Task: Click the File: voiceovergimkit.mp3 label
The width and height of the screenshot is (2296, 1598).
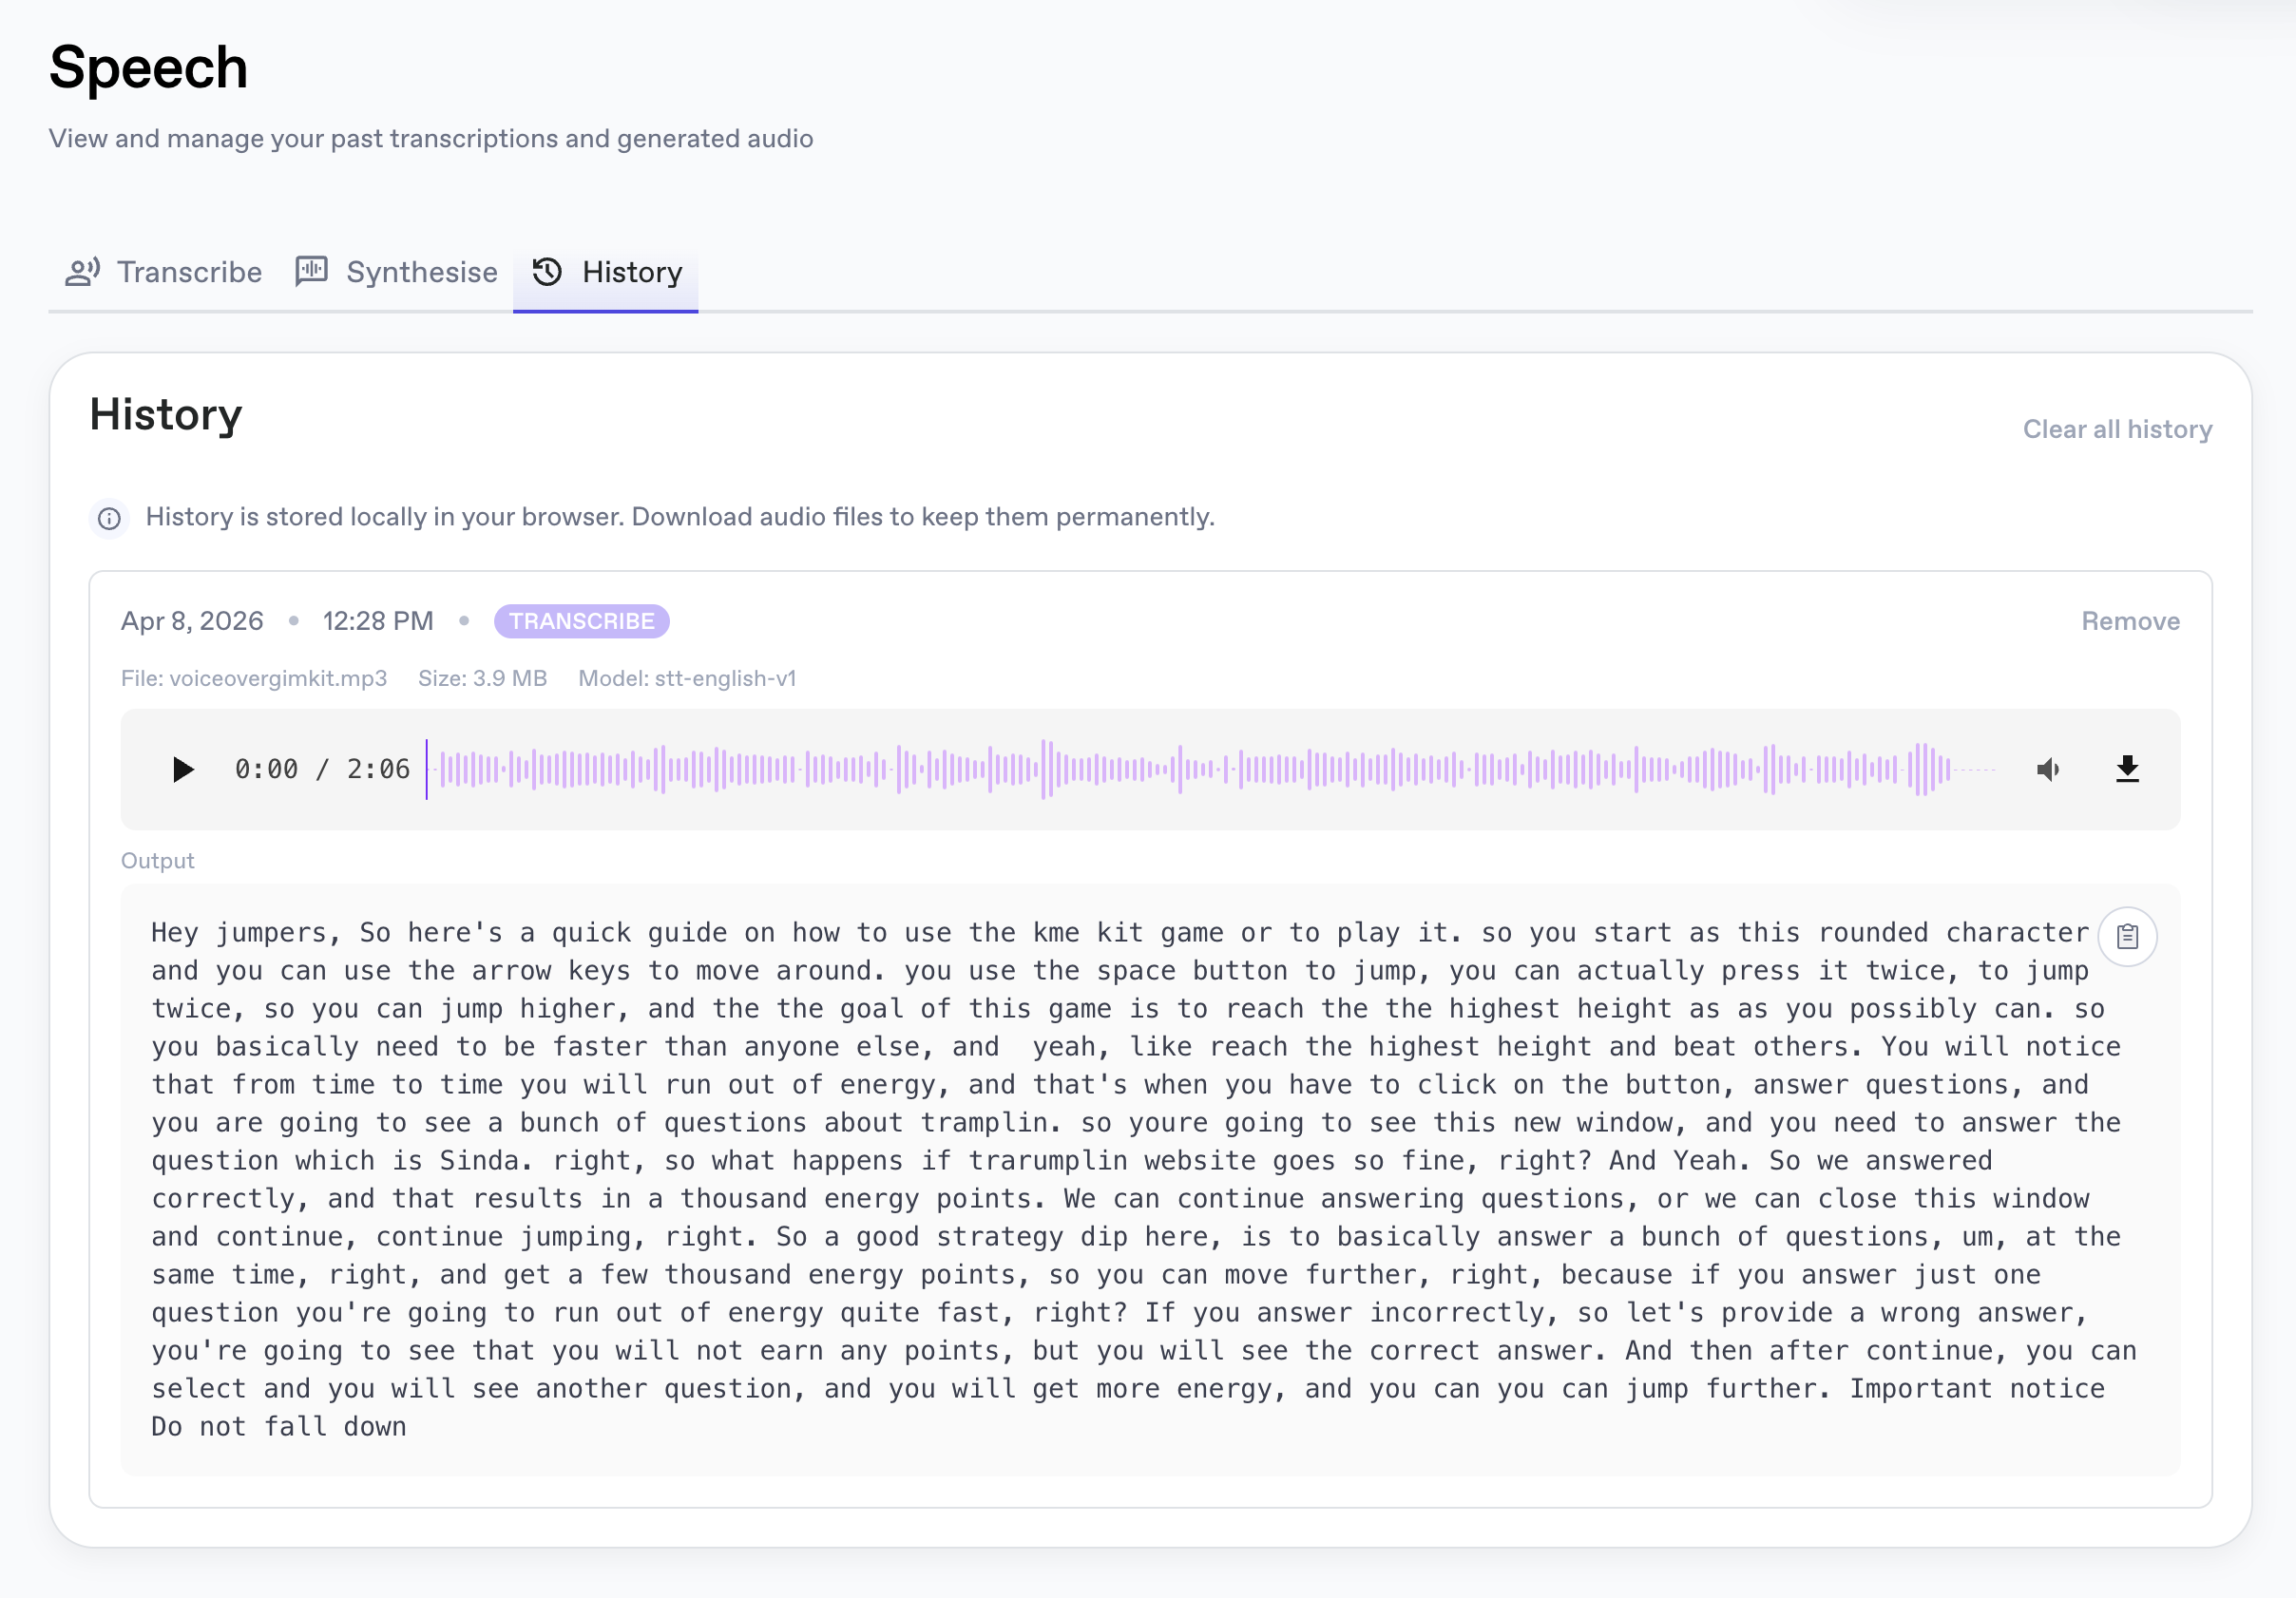Action: 254,678
